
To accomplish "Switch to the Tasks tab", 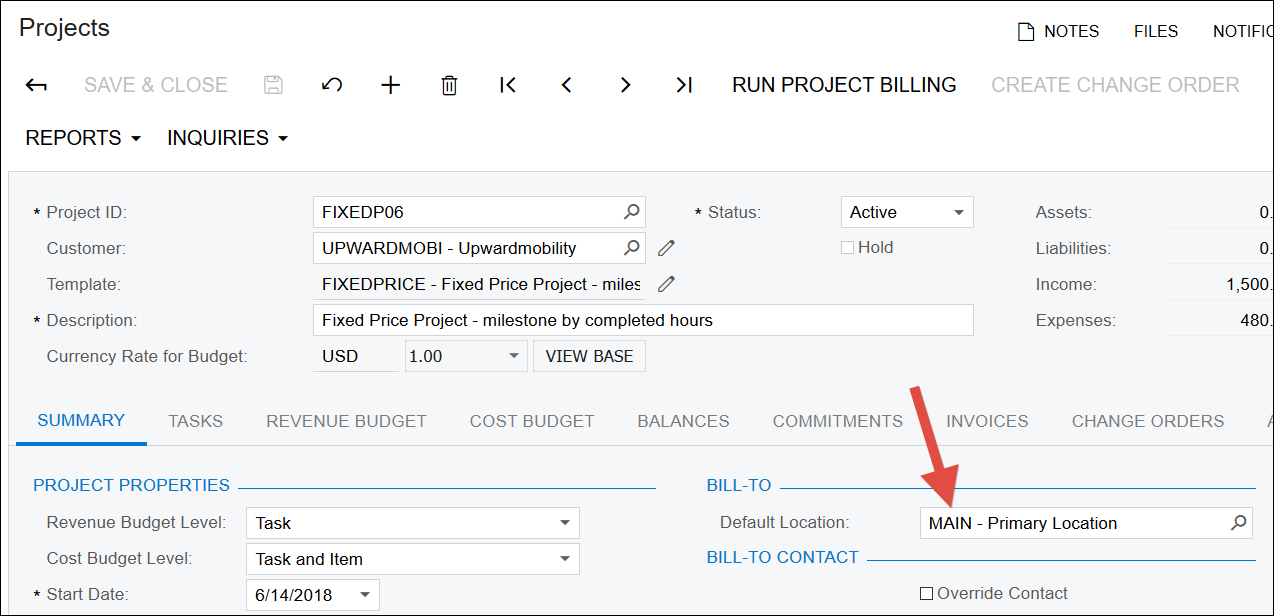I will point(195,421).
